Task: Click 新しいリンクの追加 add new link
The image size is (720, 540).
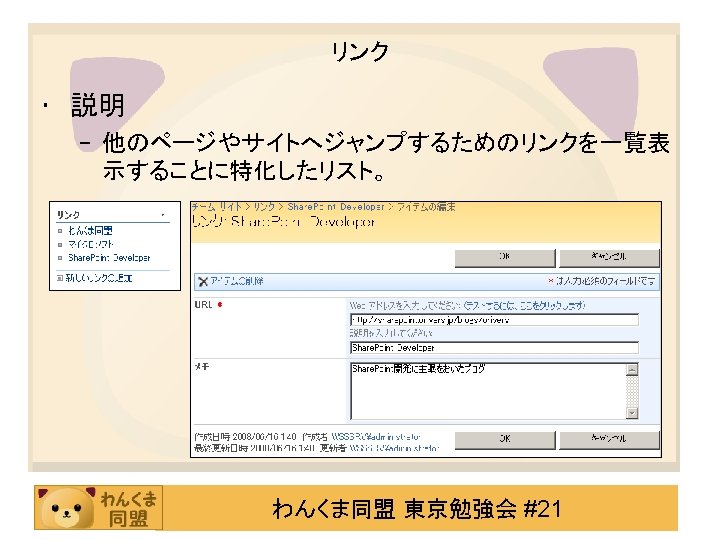Action: [x=99, y=278]
